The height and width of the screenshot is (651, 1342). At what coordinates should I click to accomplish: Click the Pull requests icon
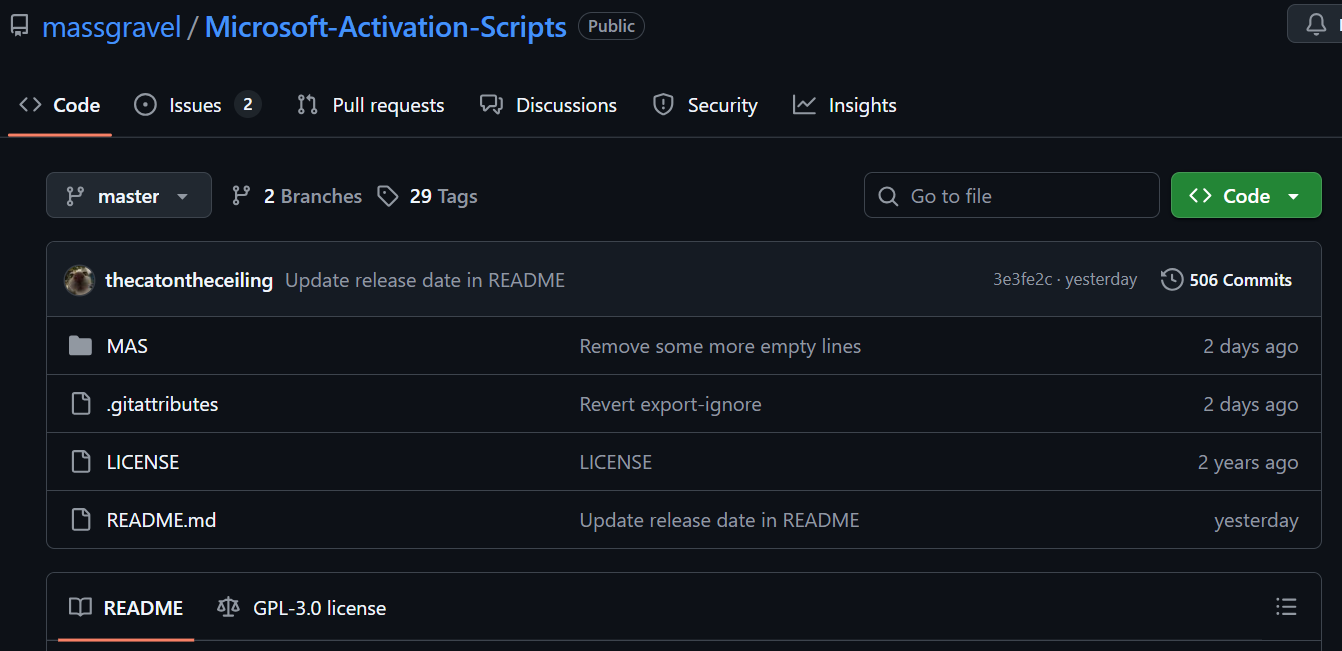[307, 104]
